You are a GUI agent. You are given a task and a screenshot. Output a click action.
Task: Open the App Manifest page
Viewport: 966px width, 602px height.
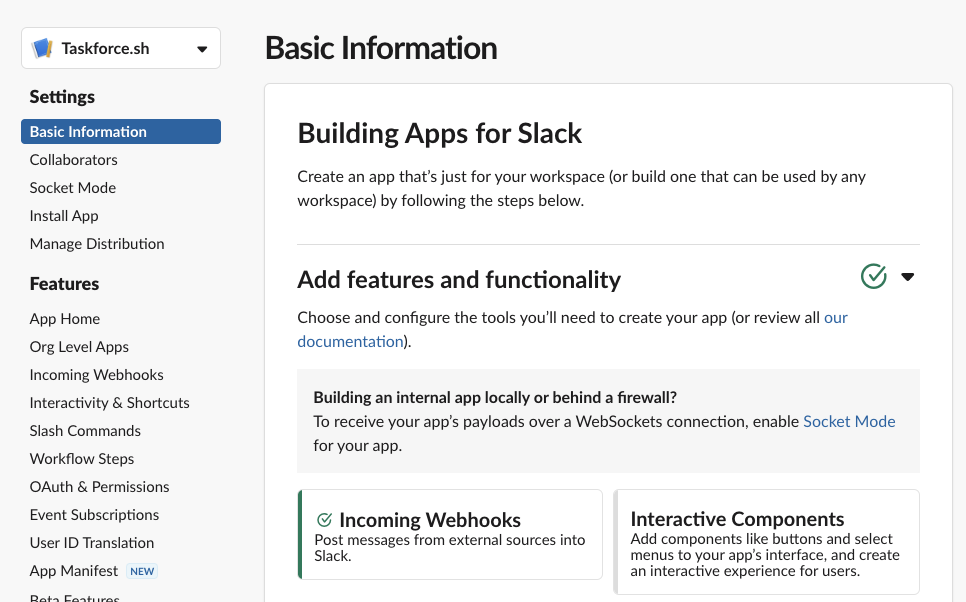[75, 571]
